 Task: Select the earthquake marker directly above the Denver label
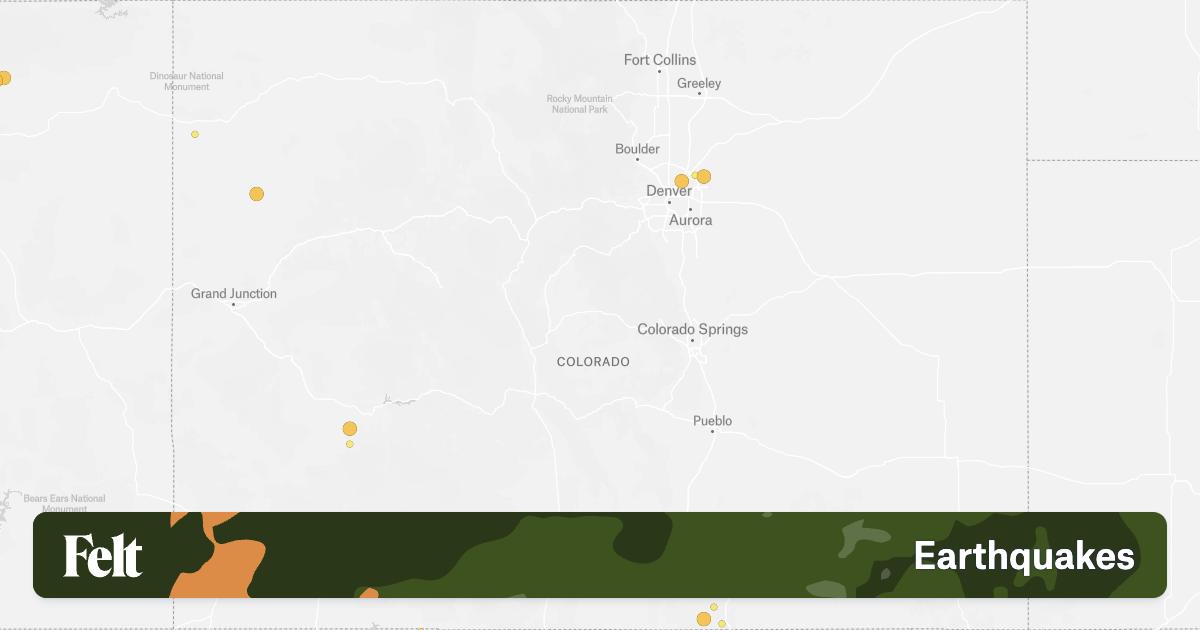click(682, 182)
